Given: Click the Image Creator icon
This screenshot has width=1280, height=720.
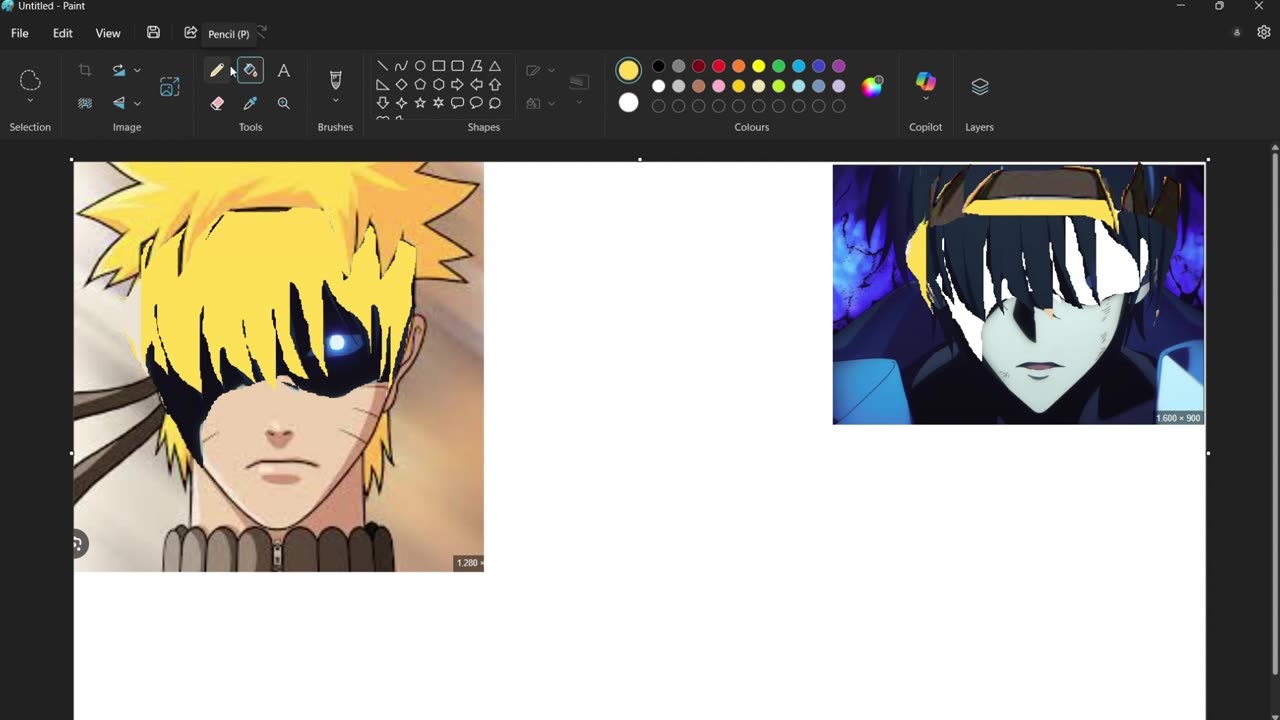Looking at the screenshot, I should (x=170, y=87).
